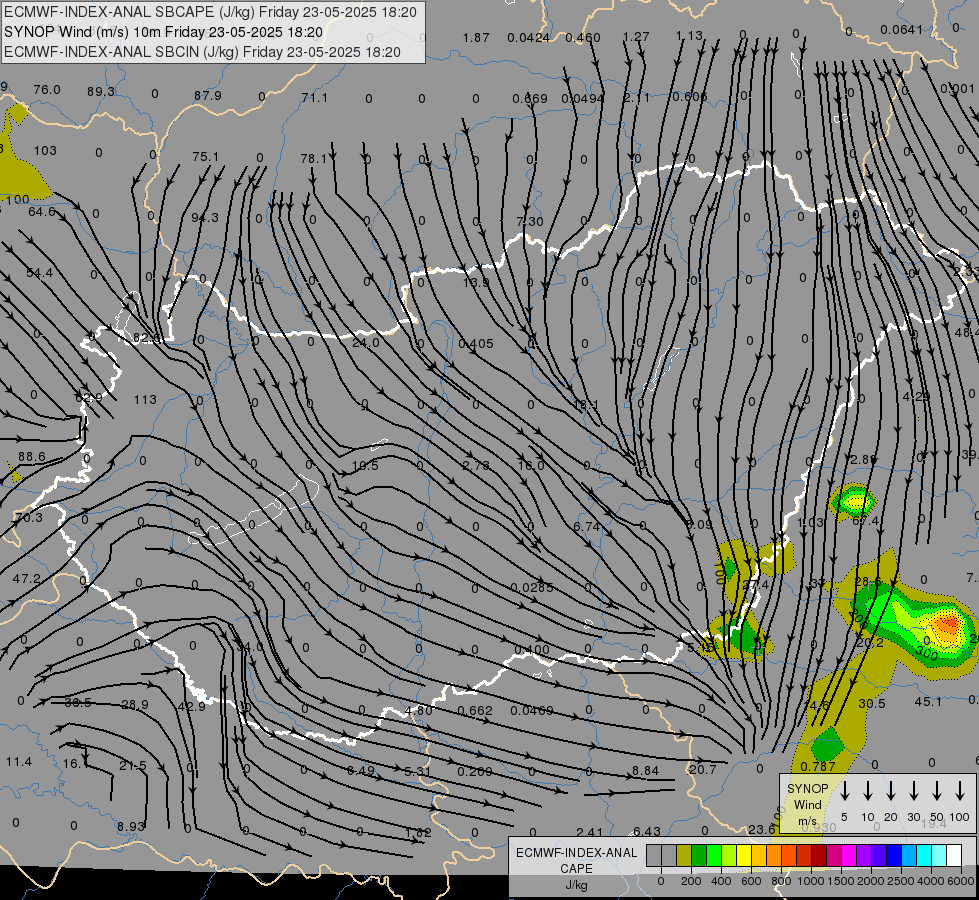Click the 30 m/s wind arrow symbol
Image resolution: width=979 pixels, height=900 pixels.
[914, 791]
